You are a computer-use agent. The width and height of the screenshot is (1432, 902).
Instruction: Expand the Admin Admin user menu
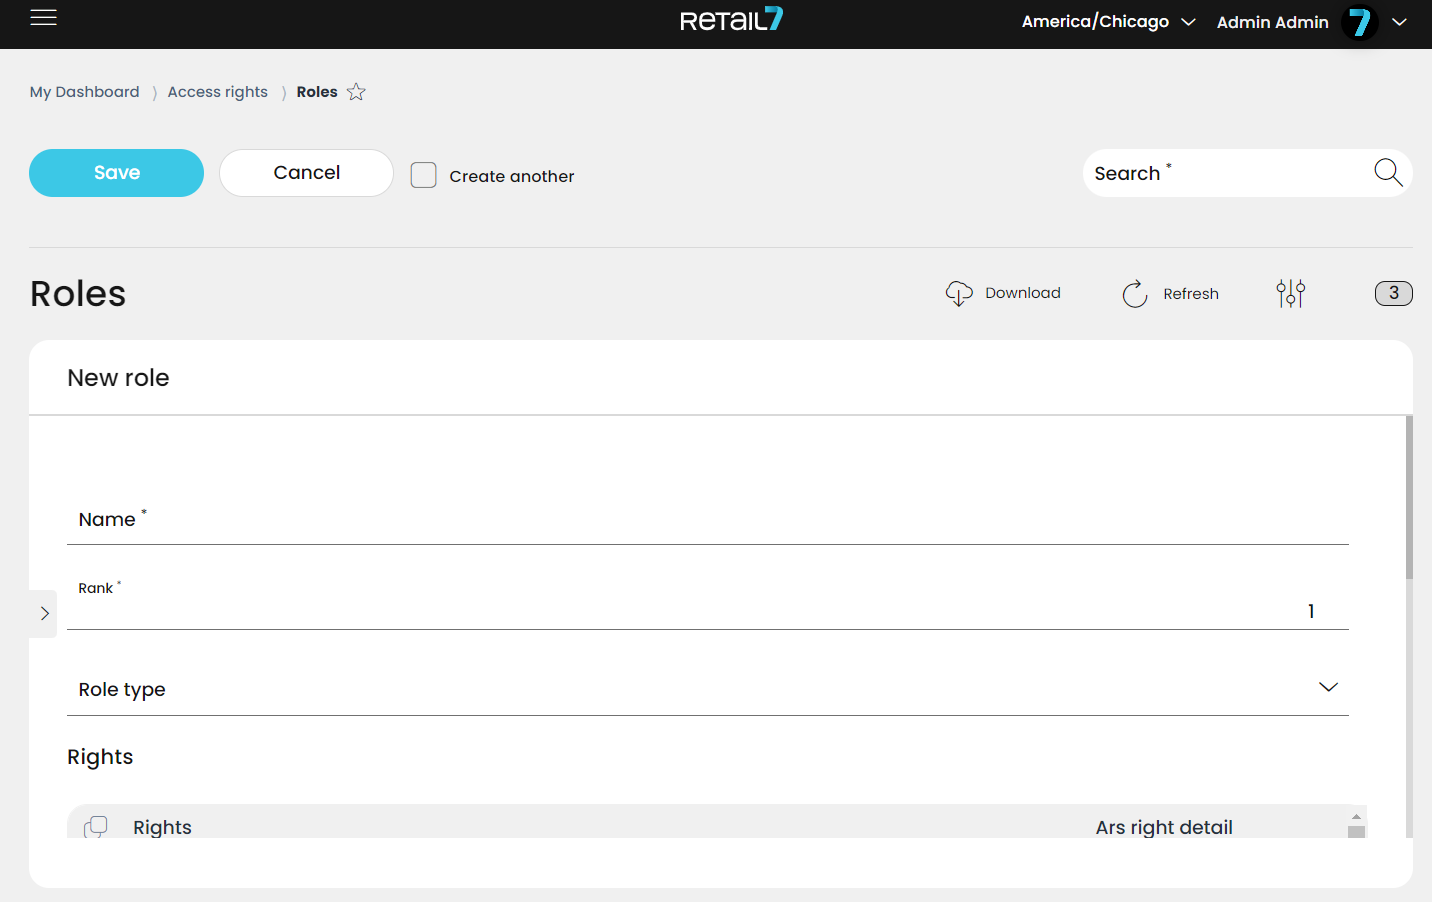point(1399,22)
